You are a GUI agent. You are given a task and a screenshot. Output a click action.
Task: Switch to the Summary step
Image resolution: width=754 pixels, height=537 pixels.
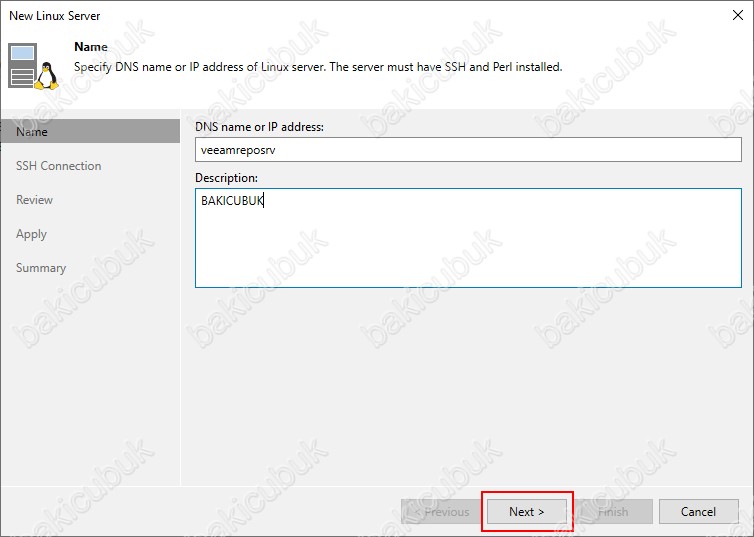[x=41, y=268]
